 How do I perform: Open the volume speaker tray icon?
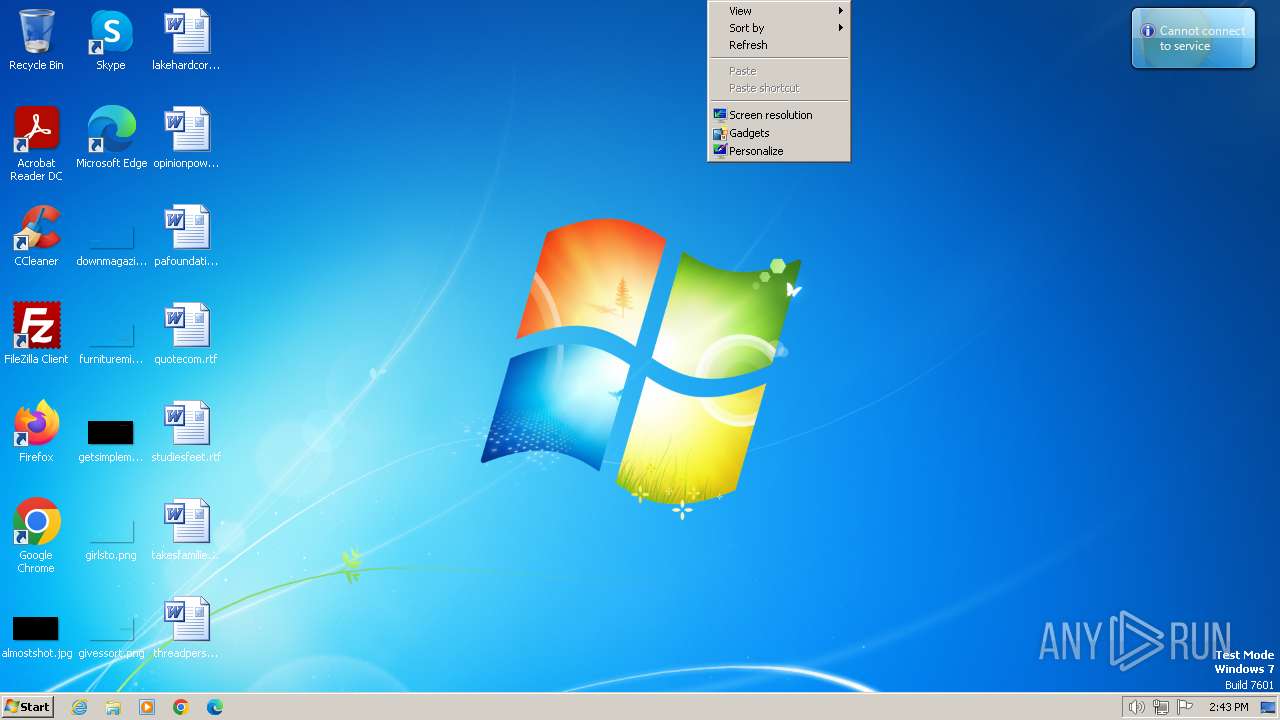coord(1137,707)
